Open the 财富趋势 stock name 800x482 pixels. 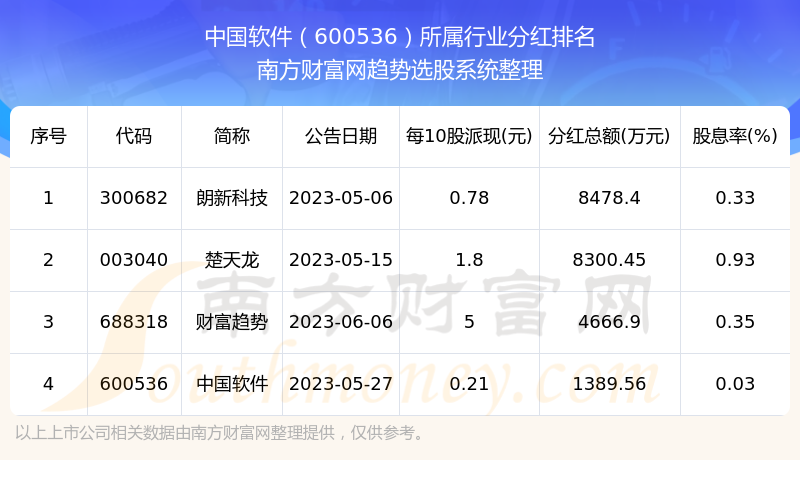(x=232, y=322)
